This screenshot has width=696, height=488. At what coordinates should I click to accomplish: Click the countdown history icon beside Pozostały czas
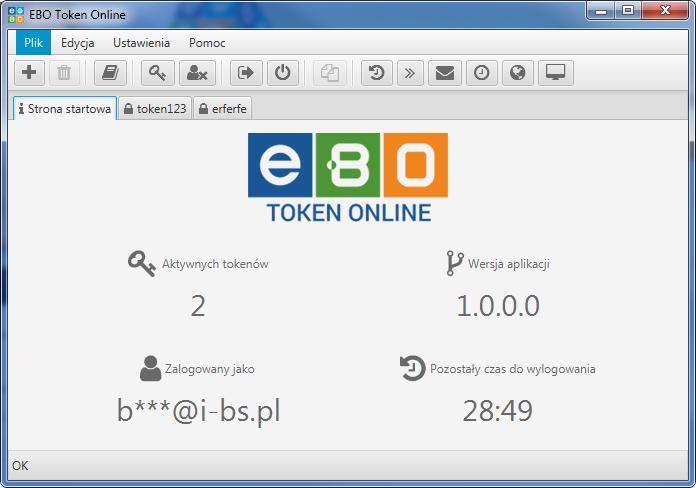(x=412, y=368)
